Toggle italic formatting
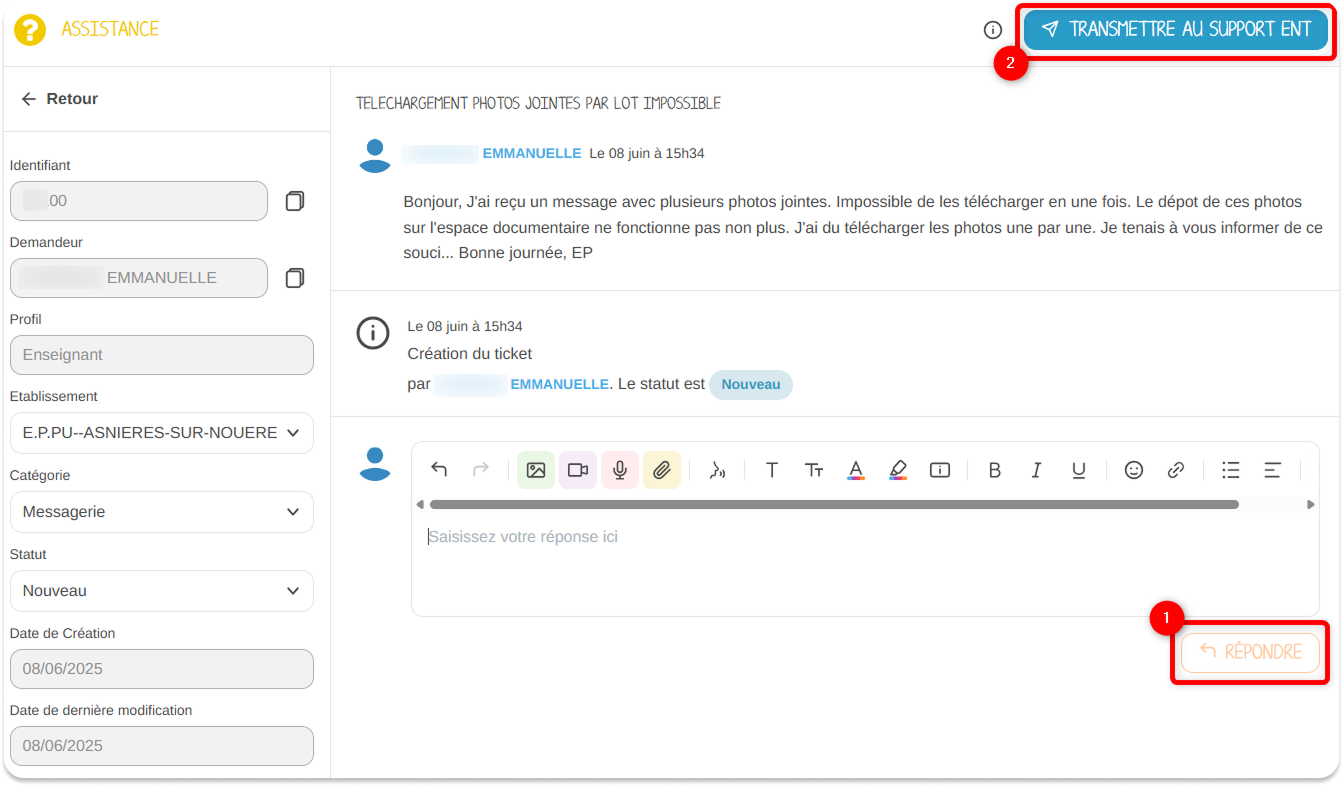1343x786 pixels. 1037,470
